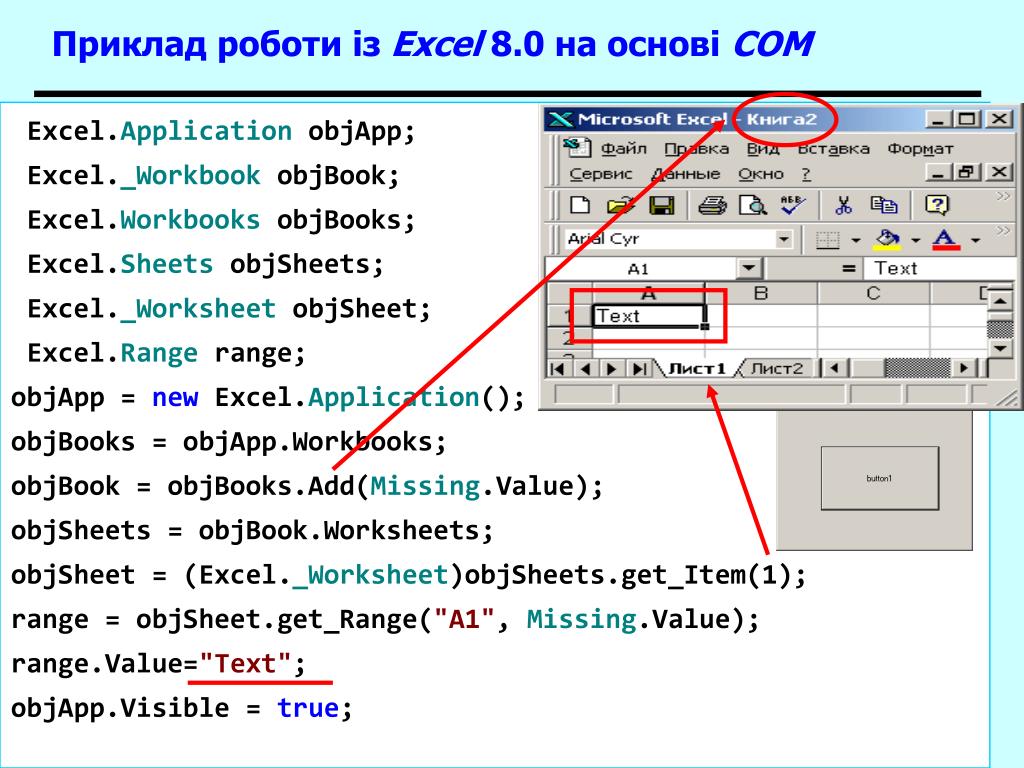The width and height of the screenshot is (1024, 768).
Task: Open the Borders dropdown arrow
Action: 855,240
